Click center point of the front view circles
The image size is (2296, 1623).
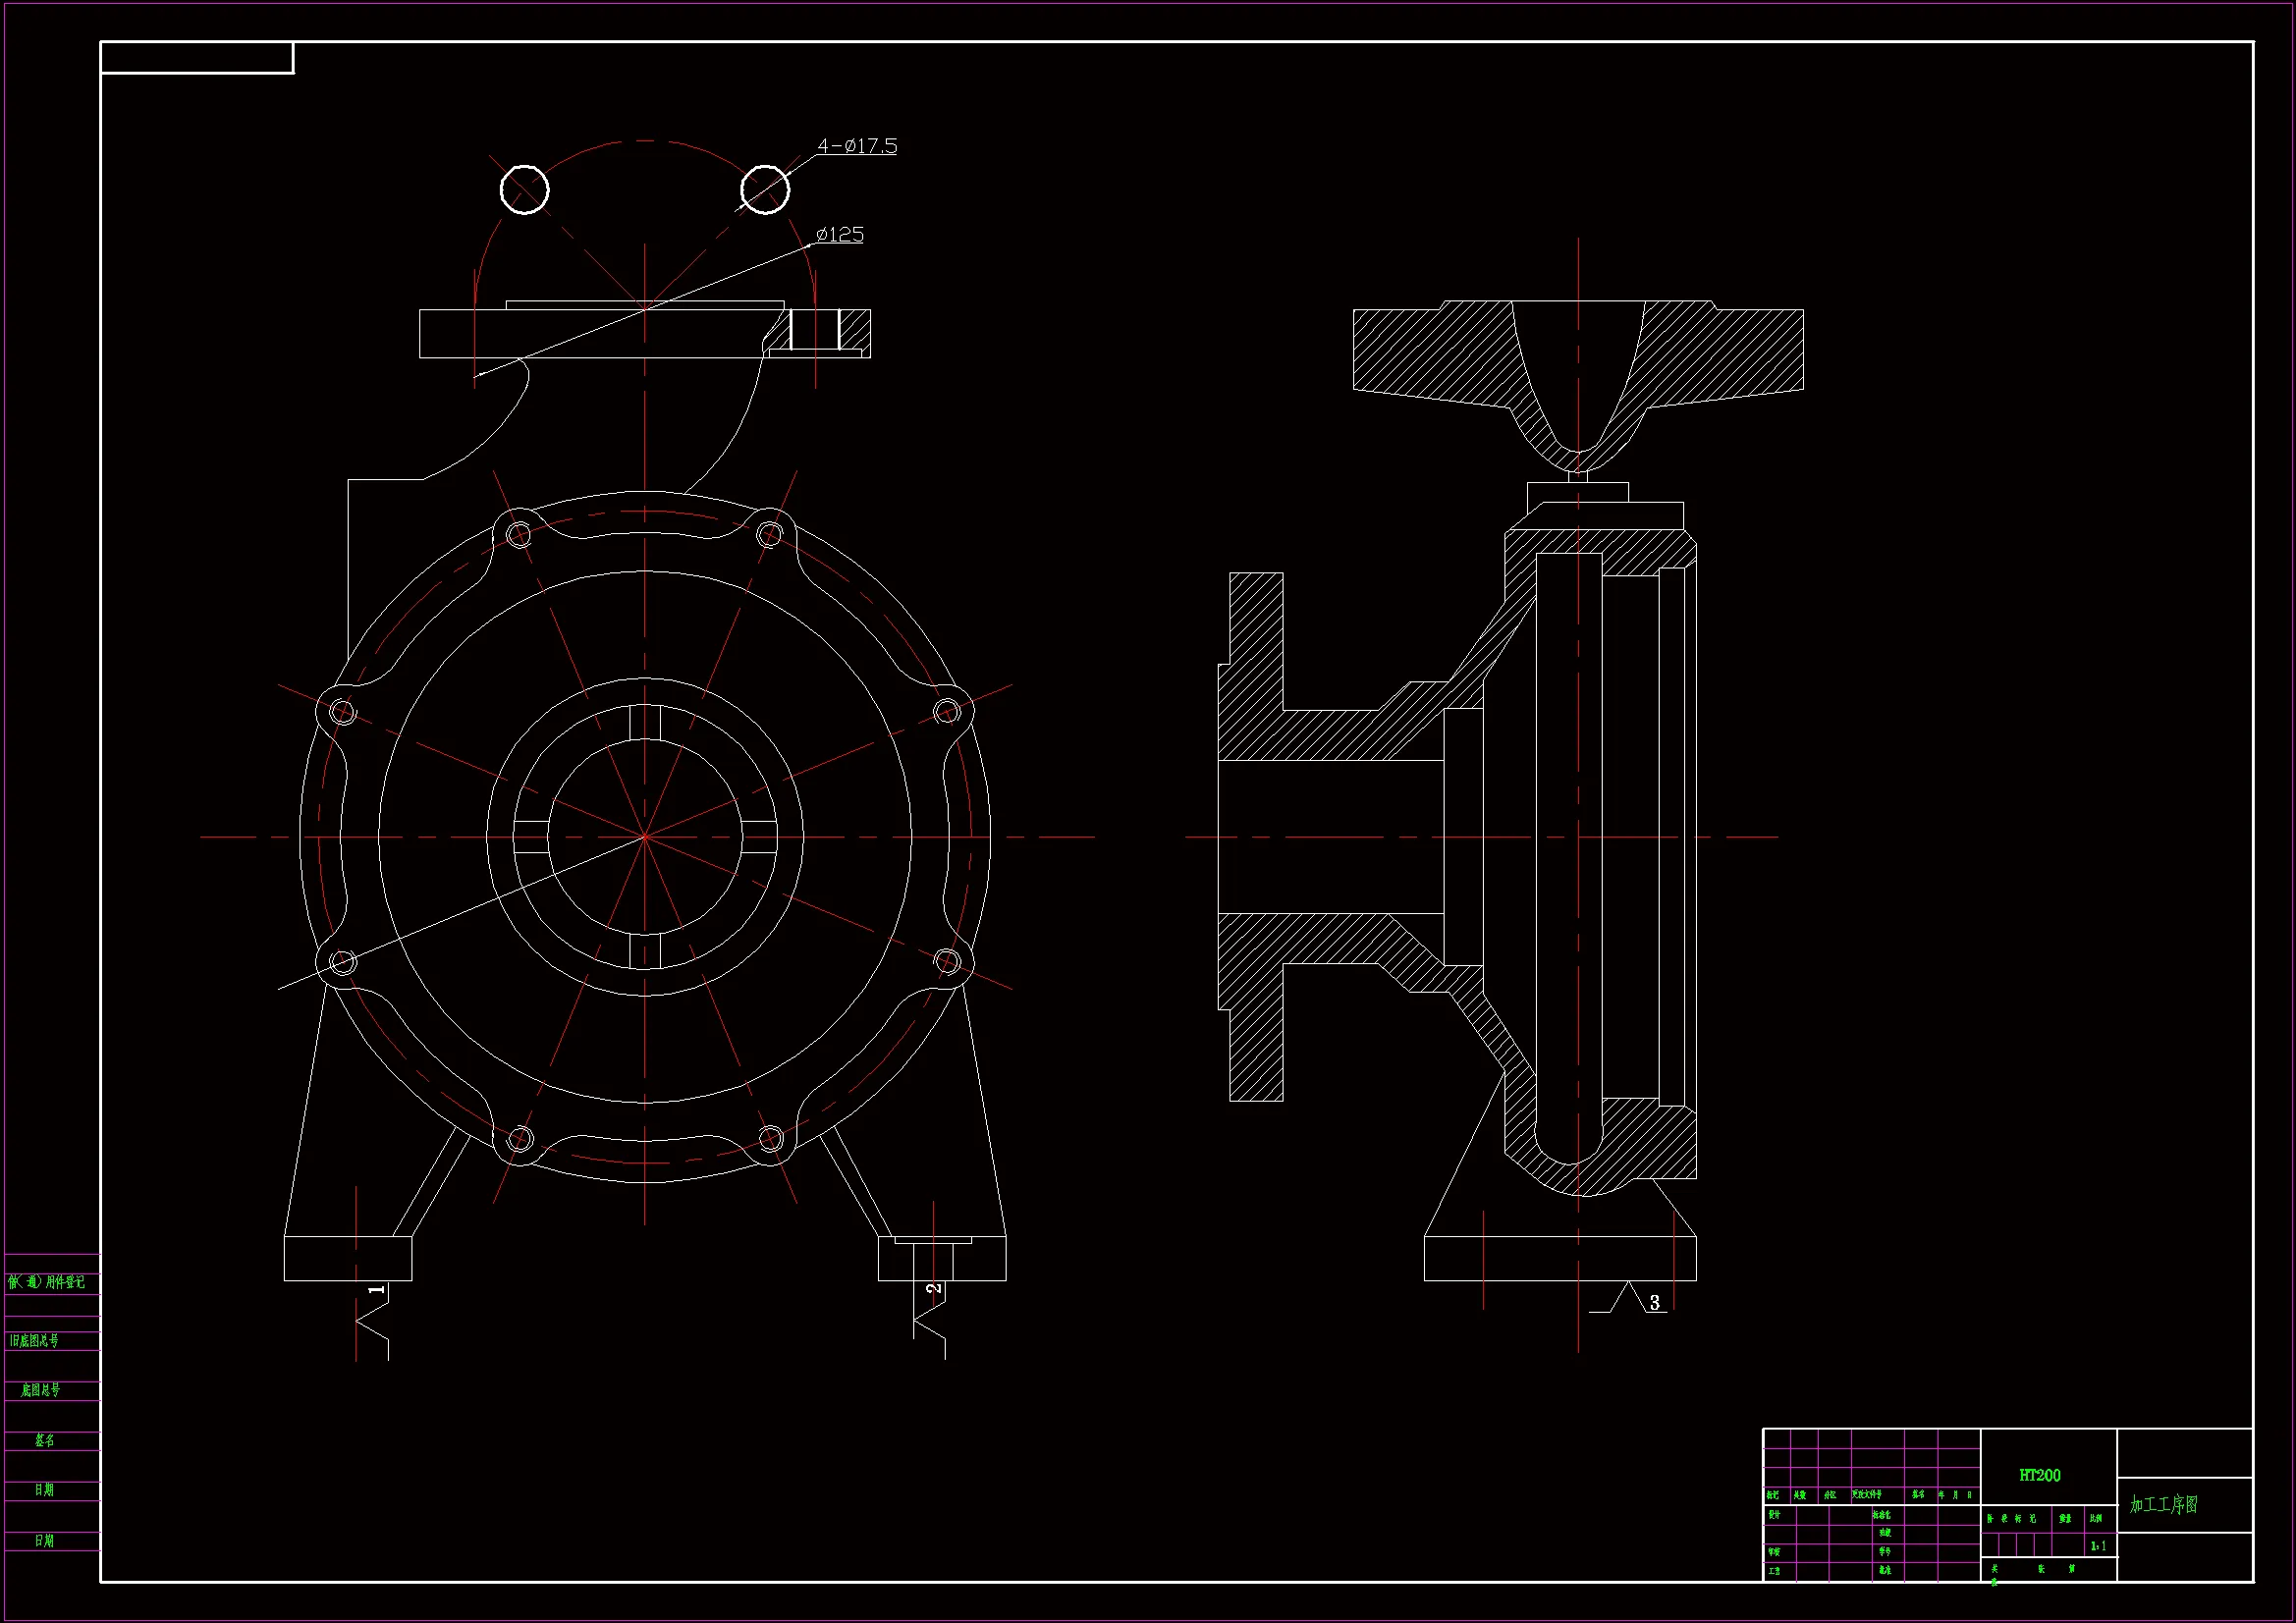pyautogui.click(x=645, y=837)
